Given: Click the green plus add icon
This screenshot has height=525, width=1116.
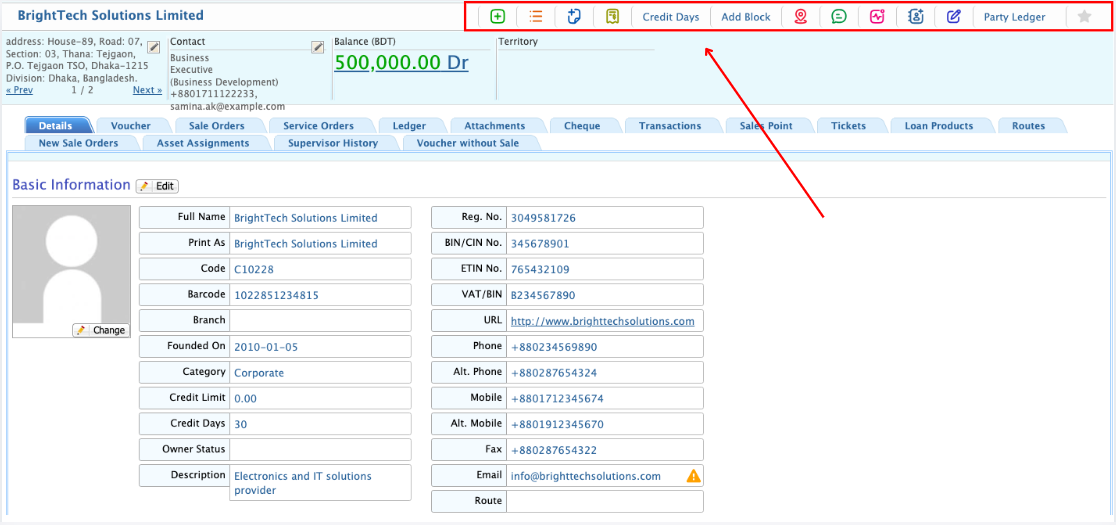Looking at the screenshot, I should (497, 17).
